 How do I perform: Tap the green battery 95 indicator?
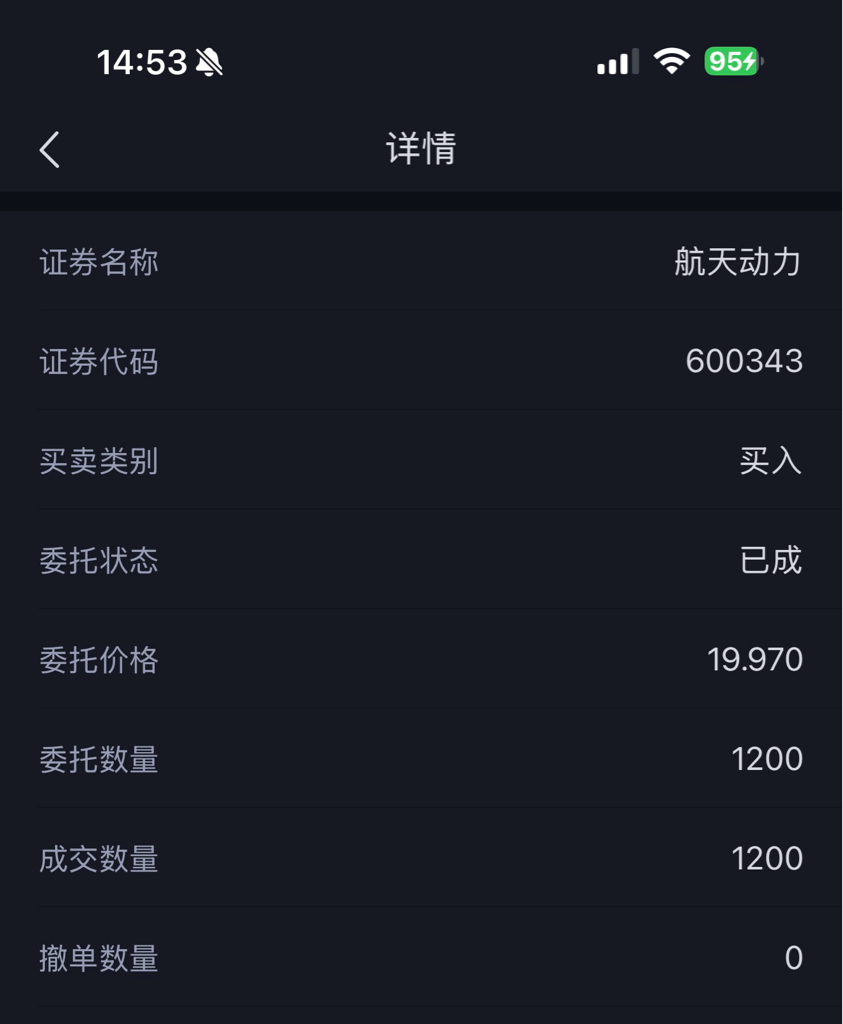coord(734,61)
